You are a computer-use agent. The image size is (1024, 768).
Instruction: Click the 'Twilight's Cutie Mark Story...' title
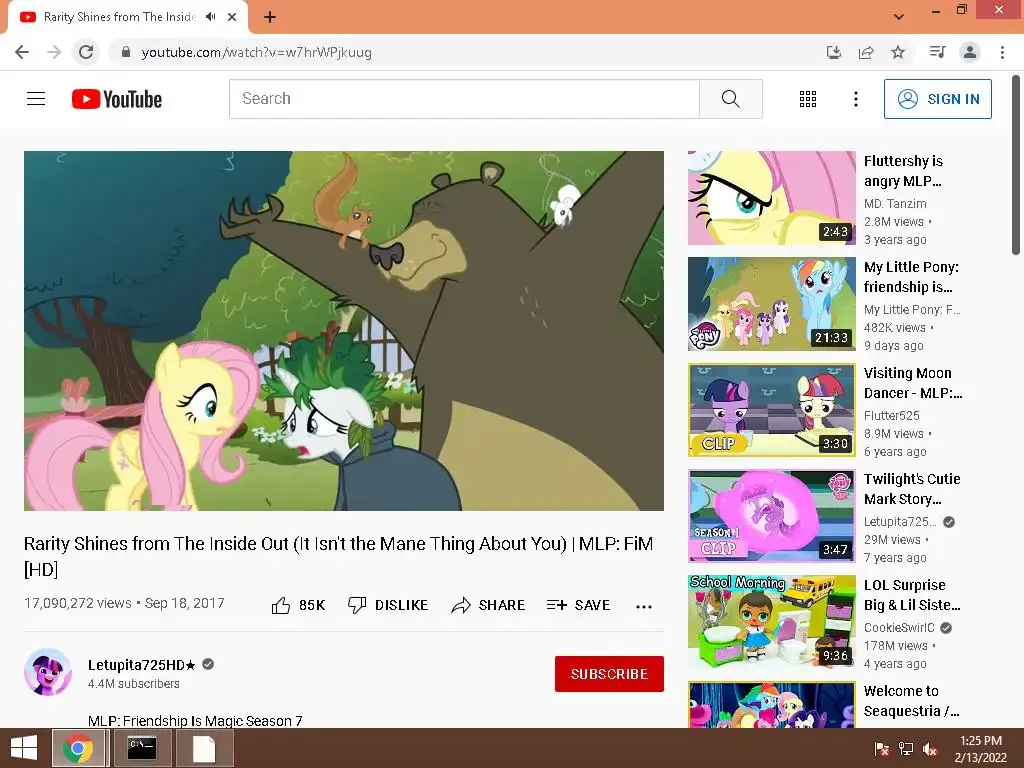pos(912,489)
